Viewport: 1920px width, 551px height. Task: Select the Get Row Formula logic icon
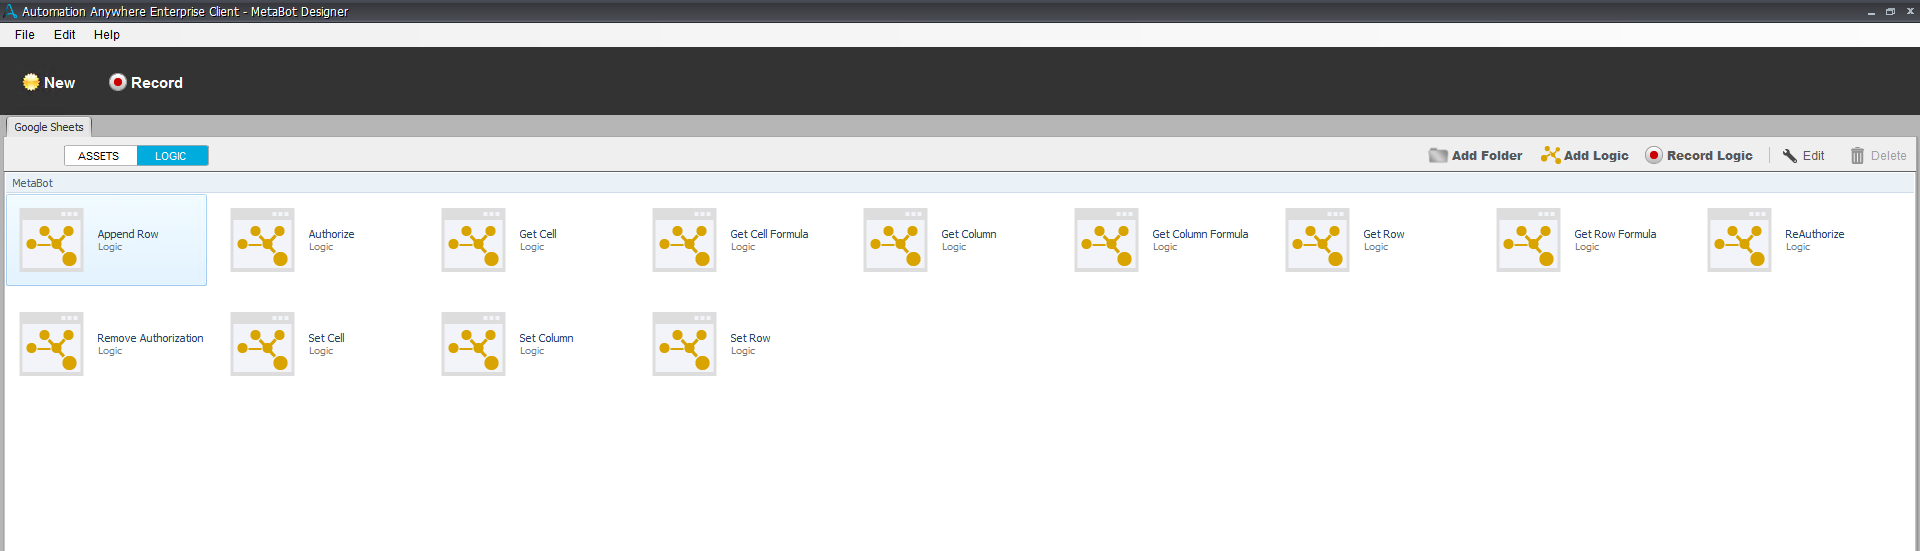pyautogui.click(x=1528, y=240)
